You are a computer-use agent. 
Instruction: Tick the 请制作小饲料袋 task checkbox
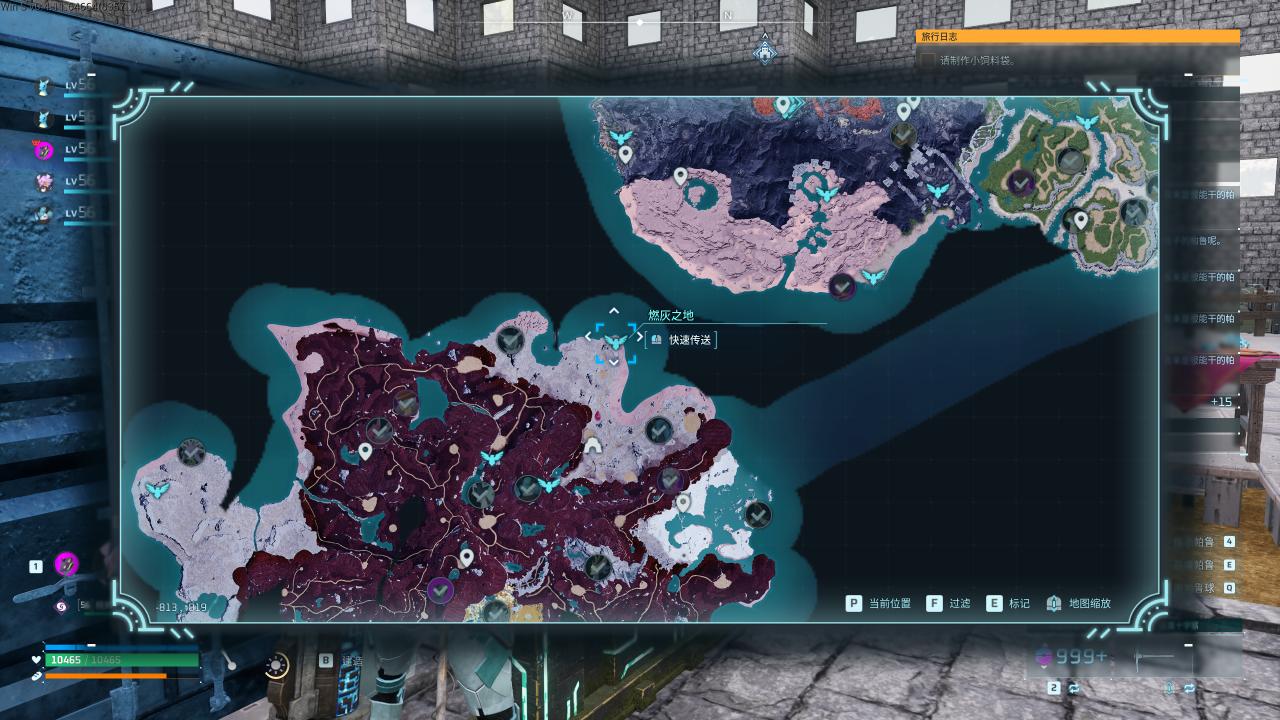tap(928, 60)
